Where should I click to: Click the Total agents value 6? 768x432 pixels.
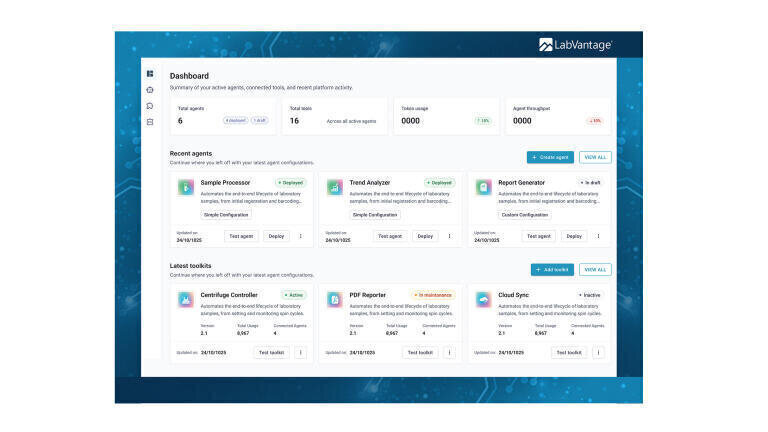pos(180,121)
